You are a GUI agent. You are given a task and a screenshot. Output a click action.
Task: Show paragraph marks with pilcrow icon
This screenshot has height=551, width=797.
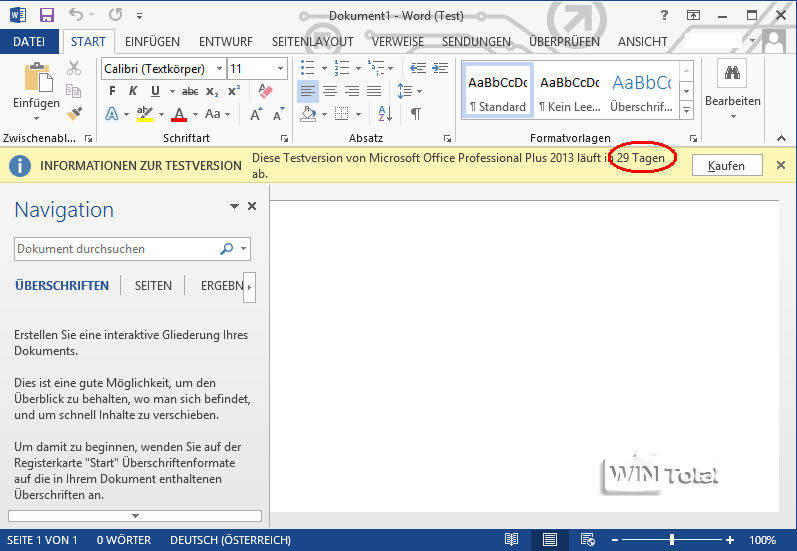(x=416, y=114)
